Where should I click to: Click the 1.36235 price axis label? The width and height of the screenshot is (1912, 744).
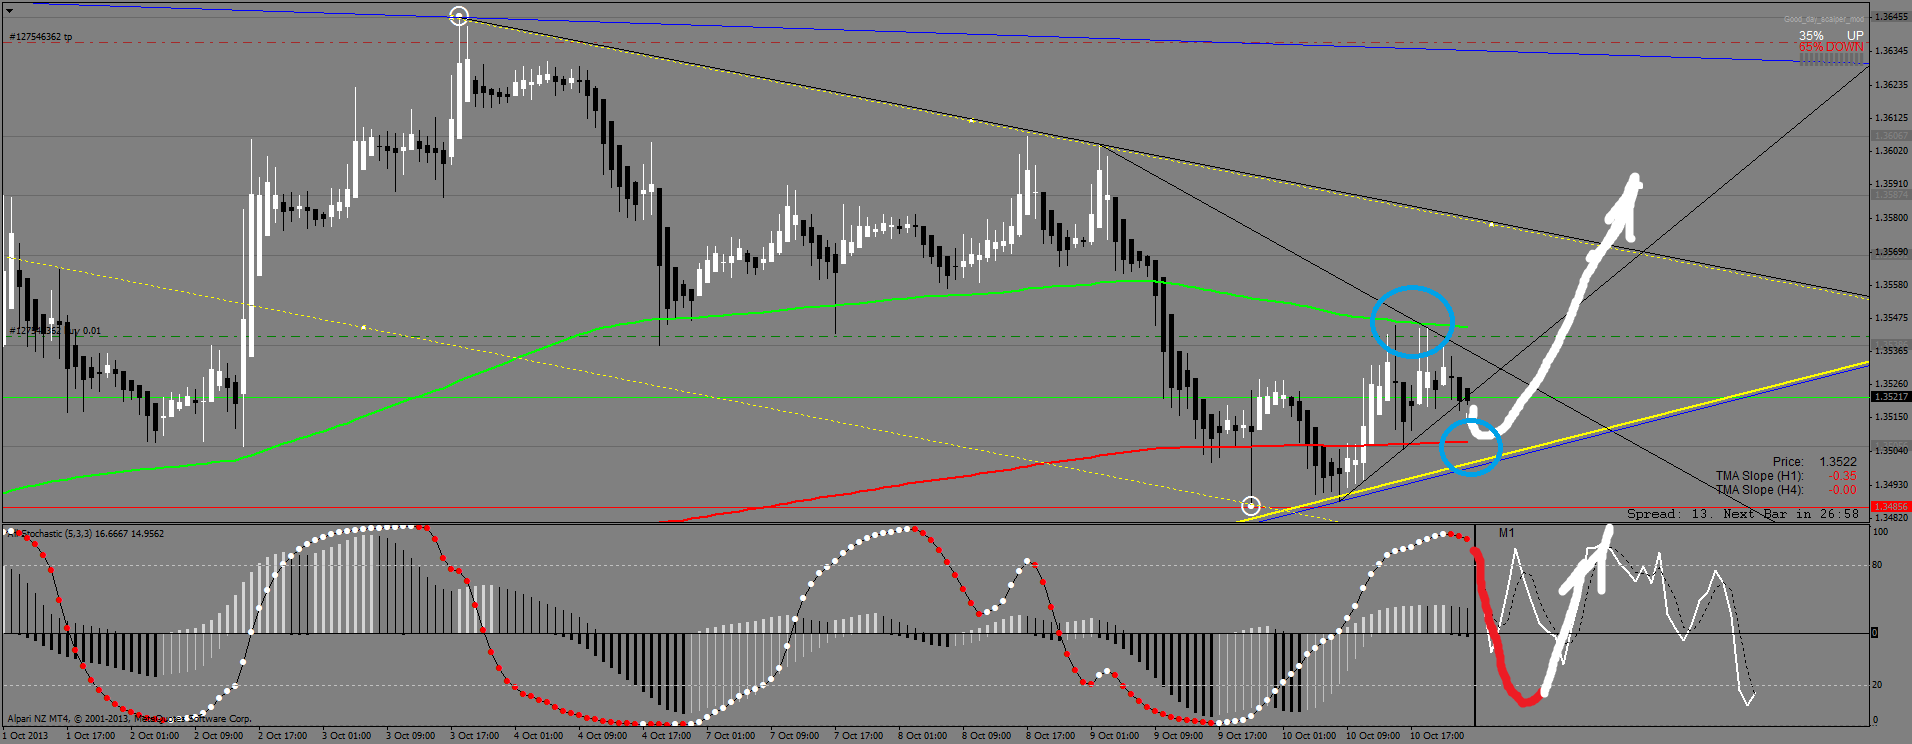pyautogui.click(x=1890, y=84)
